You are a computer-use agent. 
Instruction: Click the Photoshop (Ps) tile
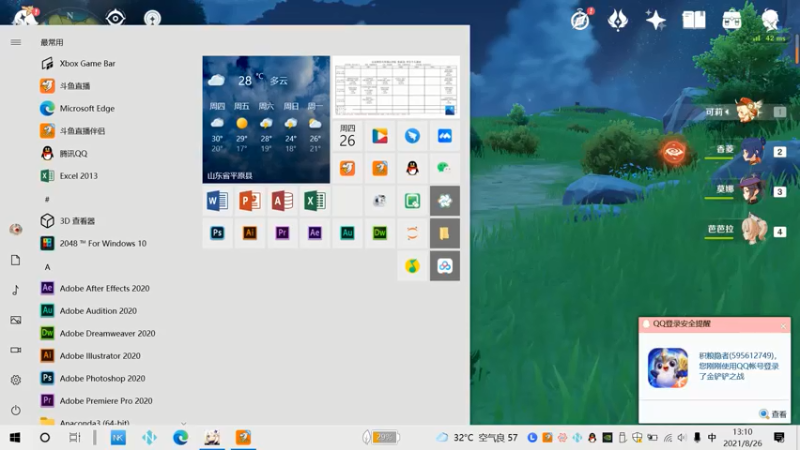click(217, 233)
